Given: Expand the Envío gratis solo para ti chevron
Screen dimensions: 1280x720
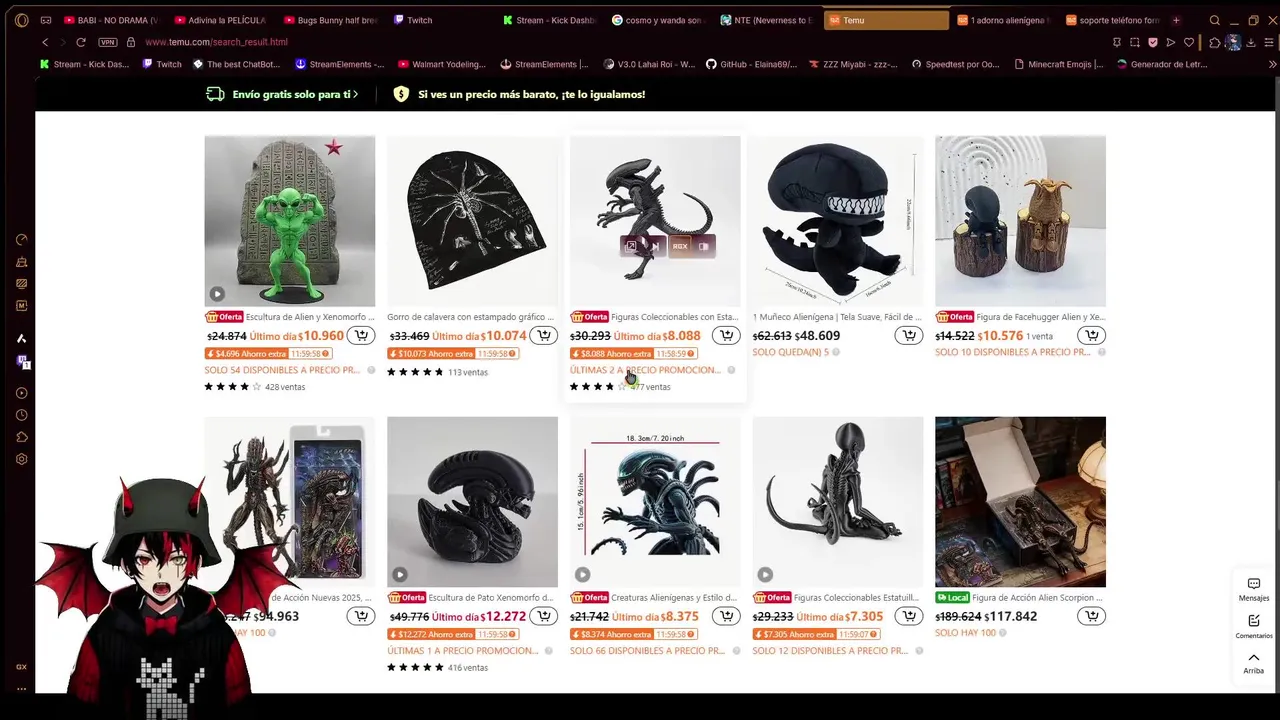Looking at the screenshot, I should point(356,94).
